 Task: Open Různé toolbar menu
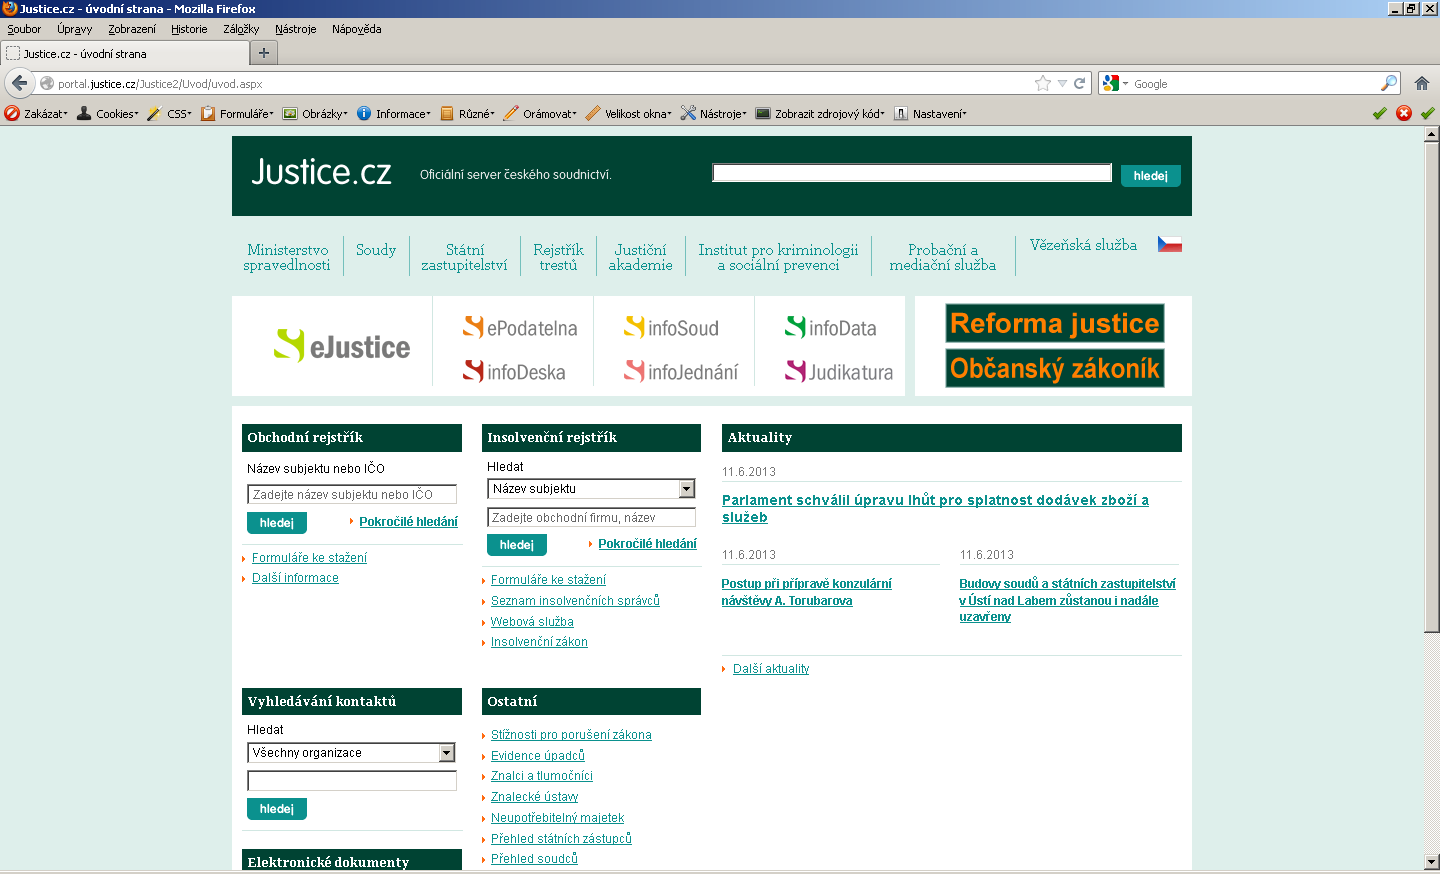pyautogui.click(x=467, y=114)
